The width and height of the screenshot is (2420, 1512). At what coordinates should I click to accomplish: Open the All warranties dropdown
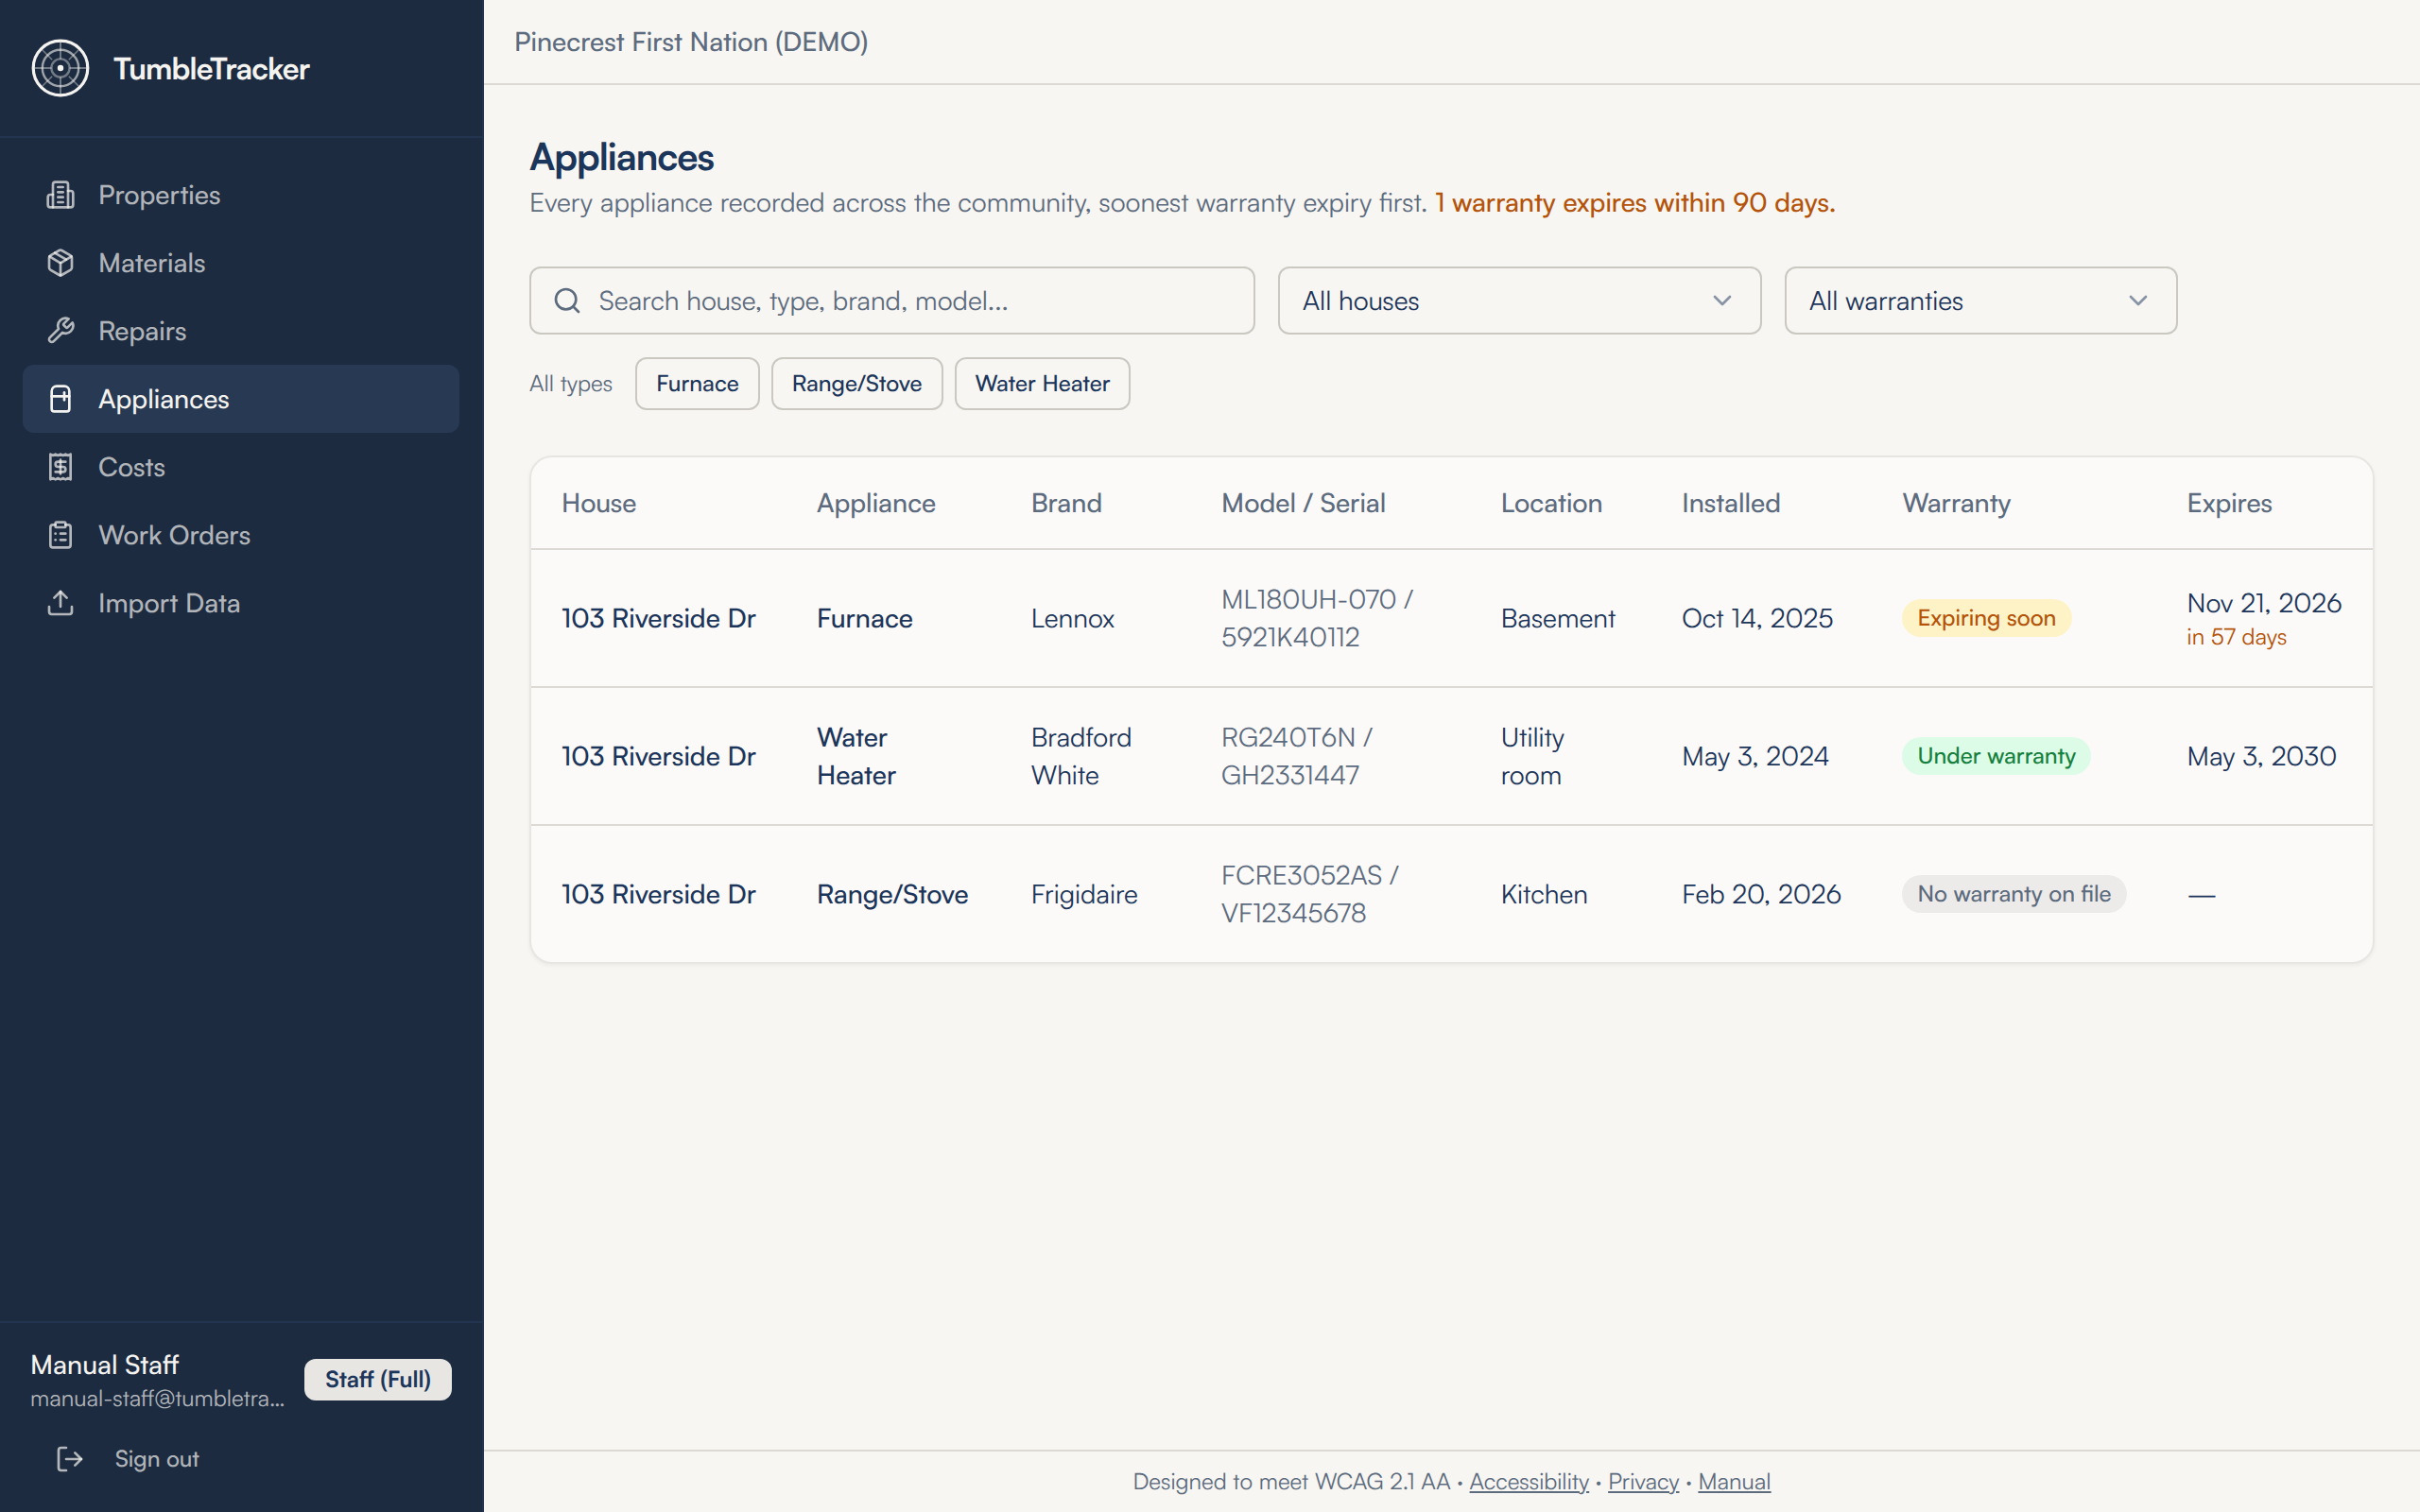click(x=1980, y=300)
